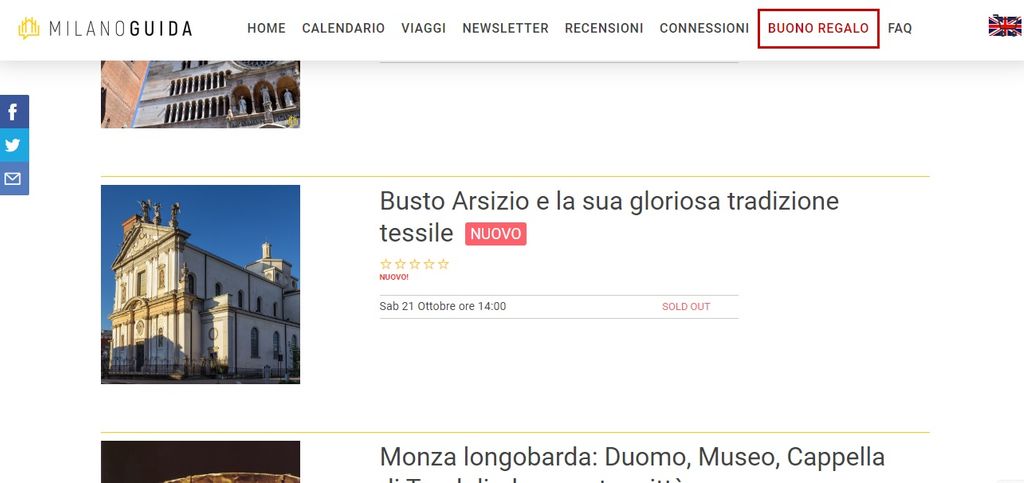Switch language with UK flag icon
The image size is (1024, 483).
[x=1004, y=26]
